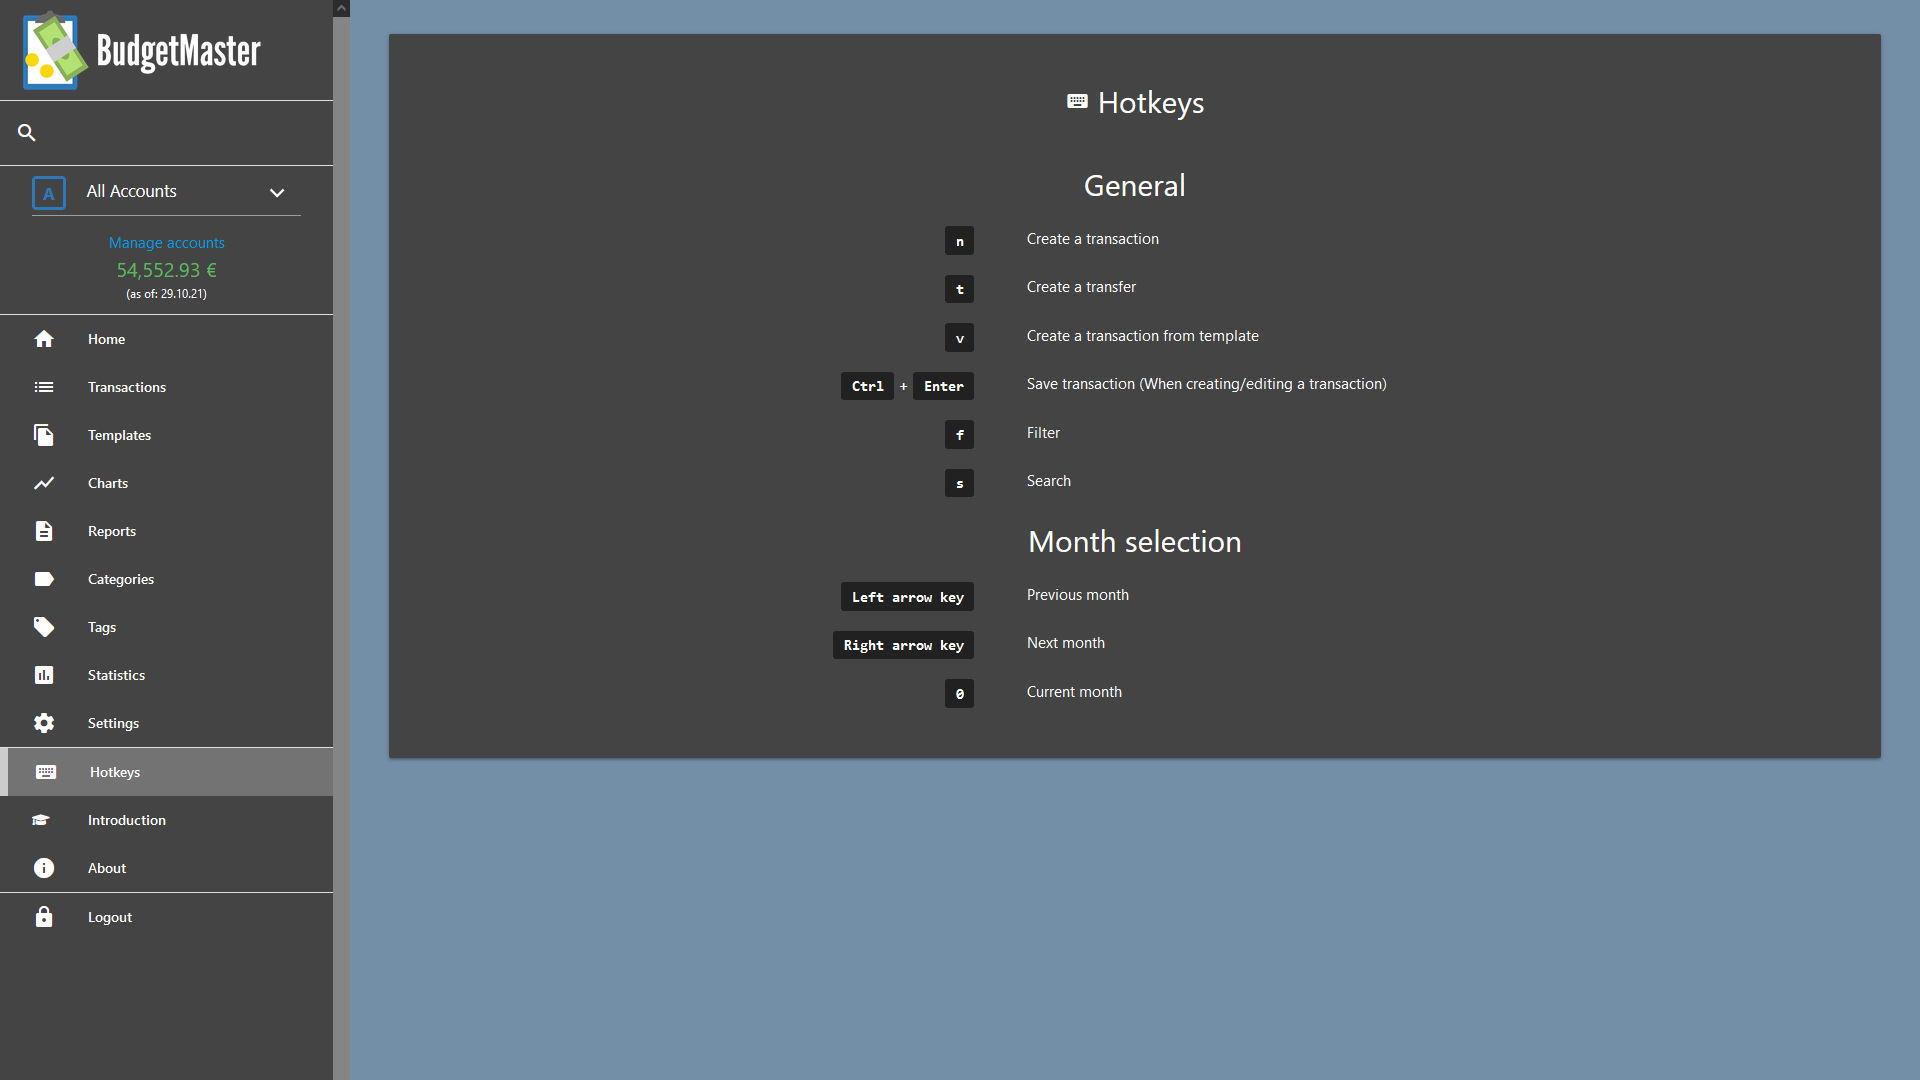Viewport: 1920px width, 1080px height.
Task: Click the Statistics bar chart icon
Action: [x=44, y=675]
